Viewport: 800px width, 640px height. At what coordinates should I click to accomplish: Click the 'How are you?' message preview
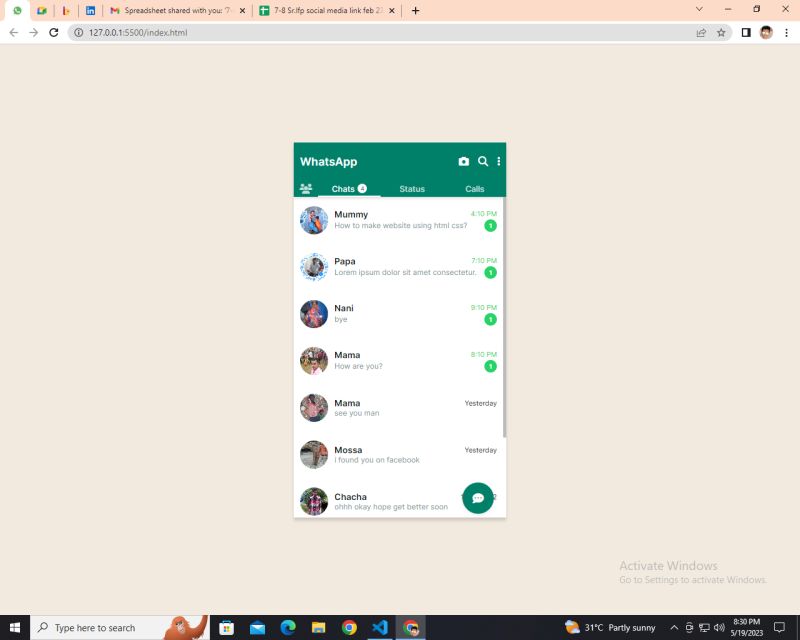point(358,366)
